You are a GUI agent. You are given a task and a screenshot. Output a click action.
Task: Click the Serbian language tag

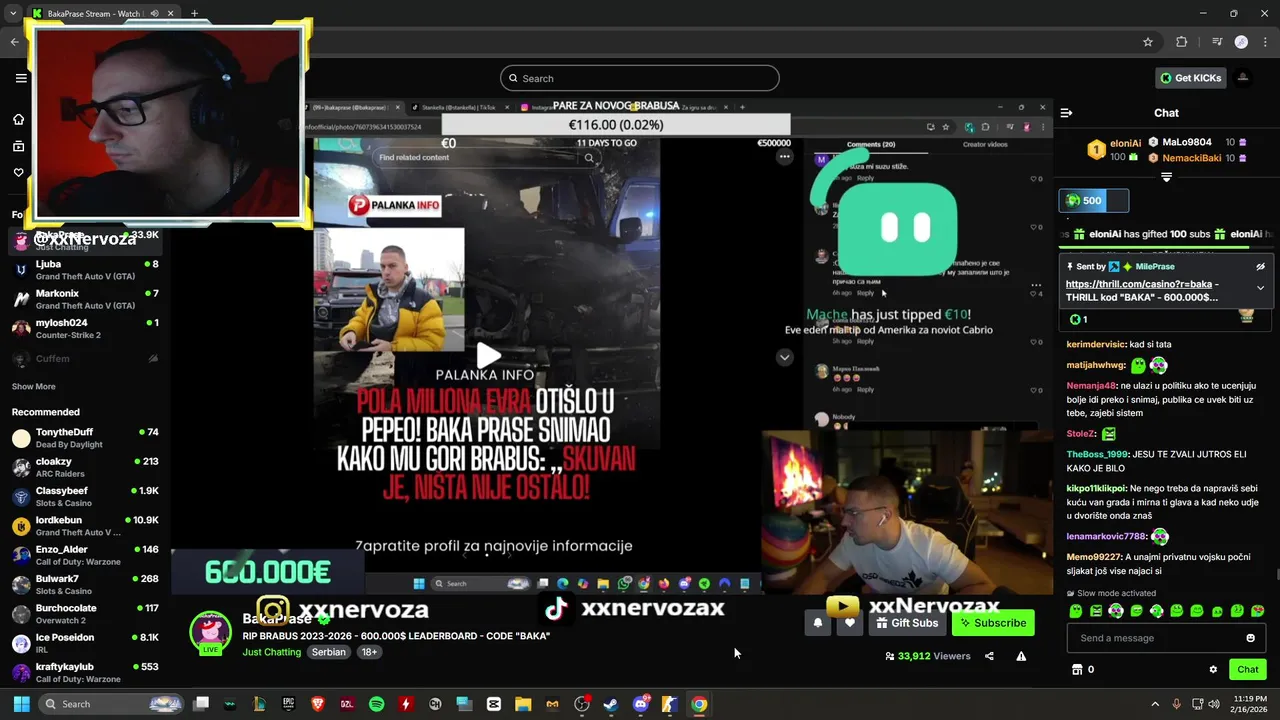point(328,652)
